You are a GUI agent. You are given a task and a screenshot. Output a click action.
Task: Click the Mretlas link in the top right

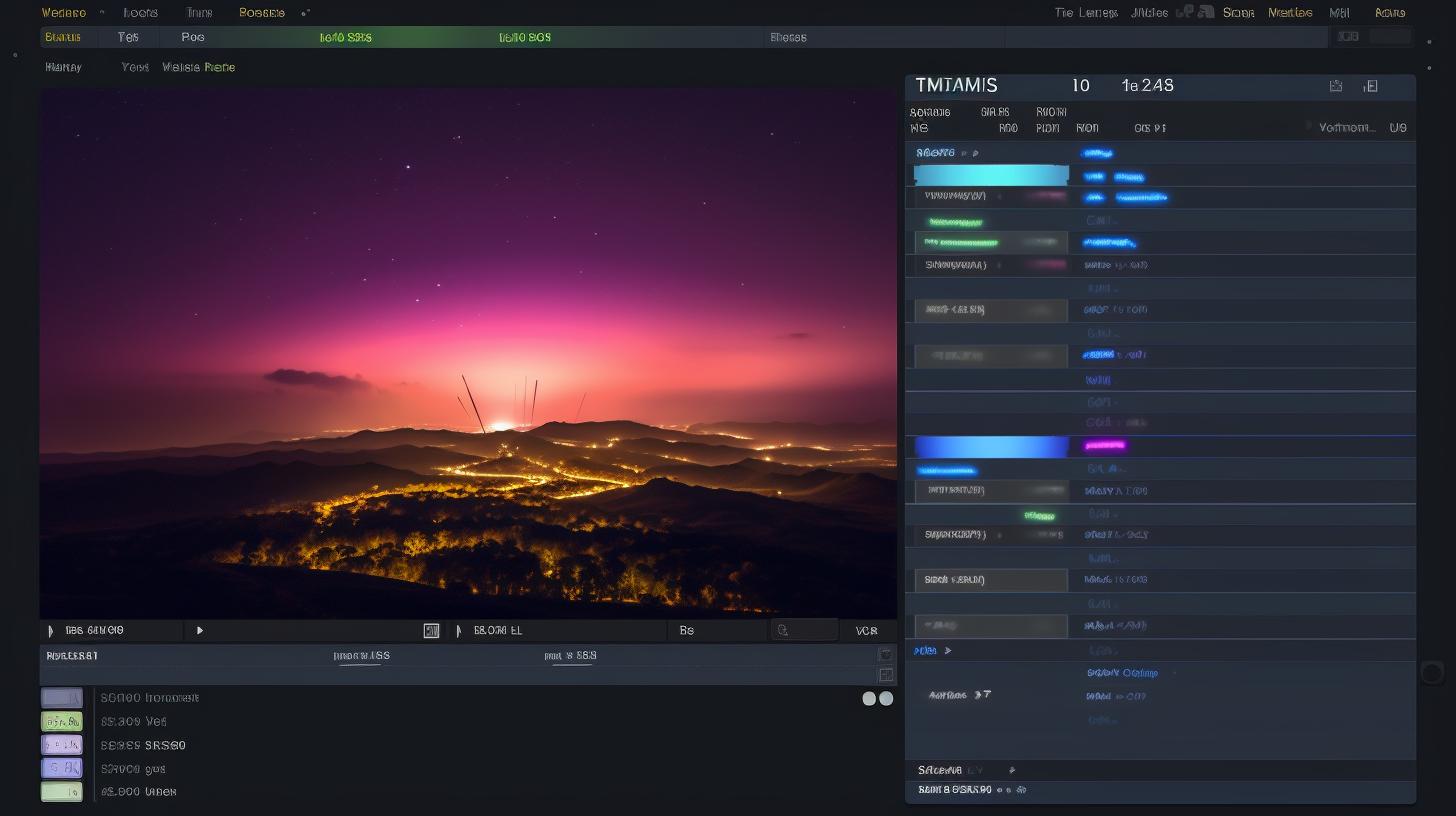(x=1290, y=13)
